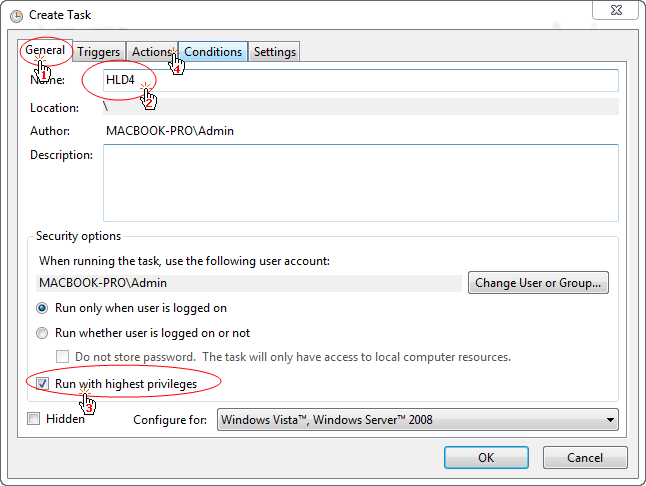Click the Cancel button
Viewport: 646px width, 486px height.
click(x=585, y=458)
